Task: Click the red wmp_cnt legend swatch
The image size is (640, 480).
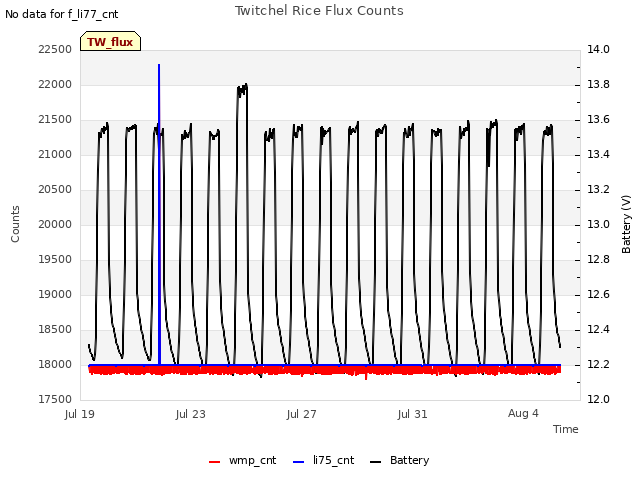Action: coord(214,462)
